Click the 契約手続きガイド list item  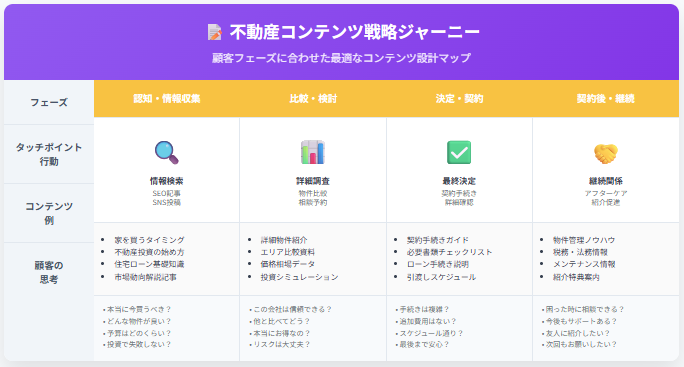click(x=438, y=240)
